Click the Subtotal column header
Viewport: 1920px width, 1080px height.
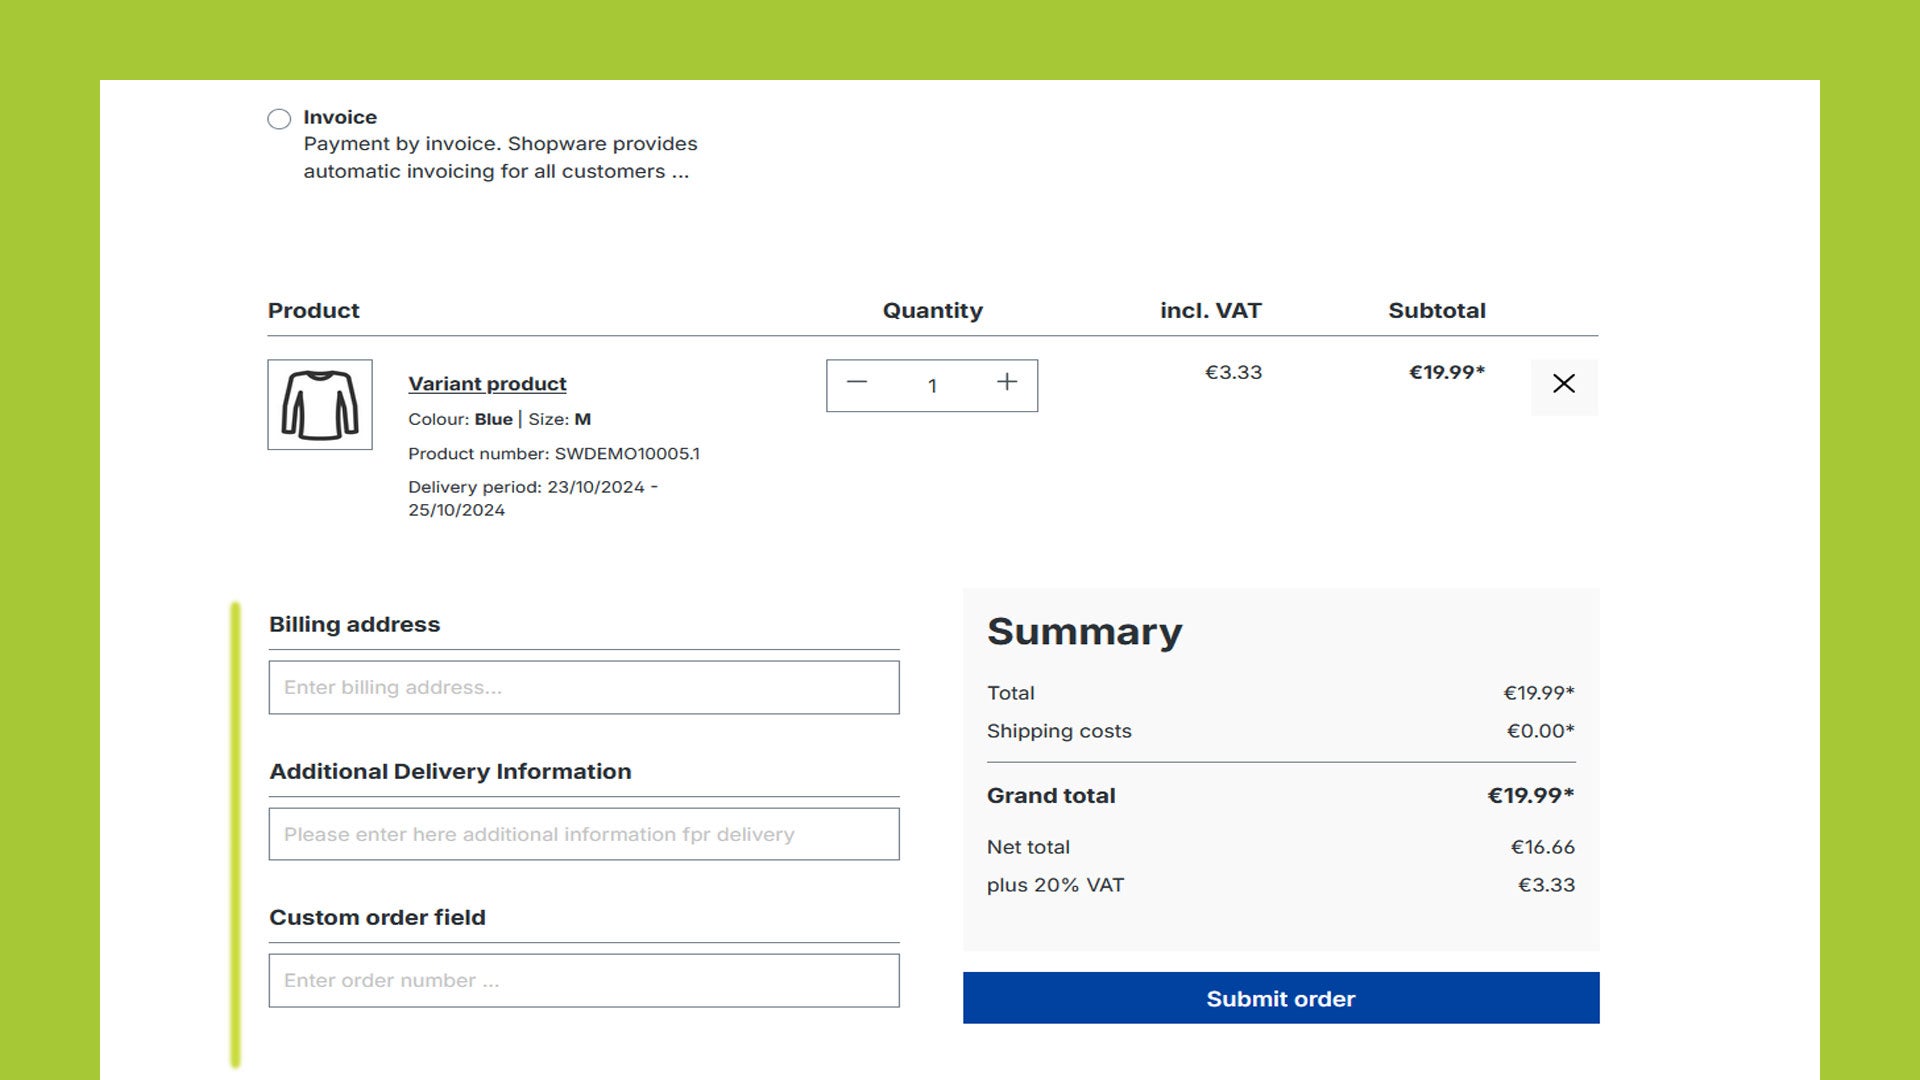(x=1437, y=311)
